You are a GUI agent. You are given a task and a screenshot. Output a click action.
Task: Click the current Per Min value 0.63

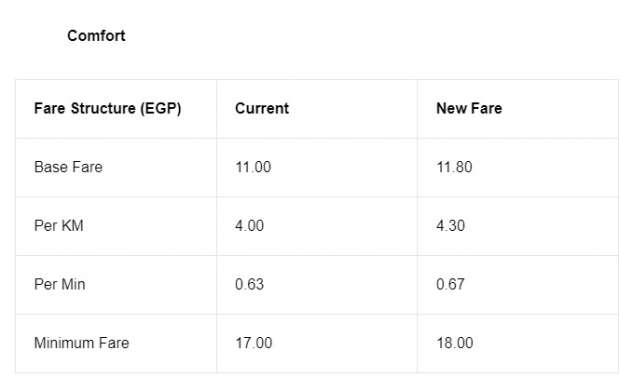pyautogui.click(x=250, y=284)
